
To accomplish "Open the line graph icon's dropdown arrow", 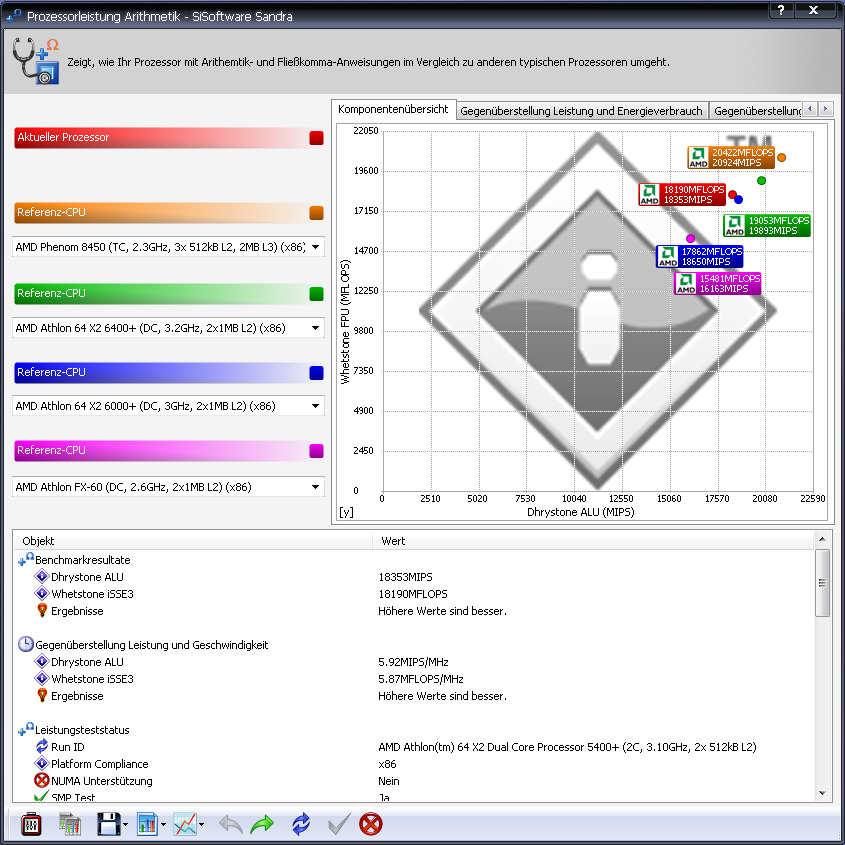I will (202, 825).
